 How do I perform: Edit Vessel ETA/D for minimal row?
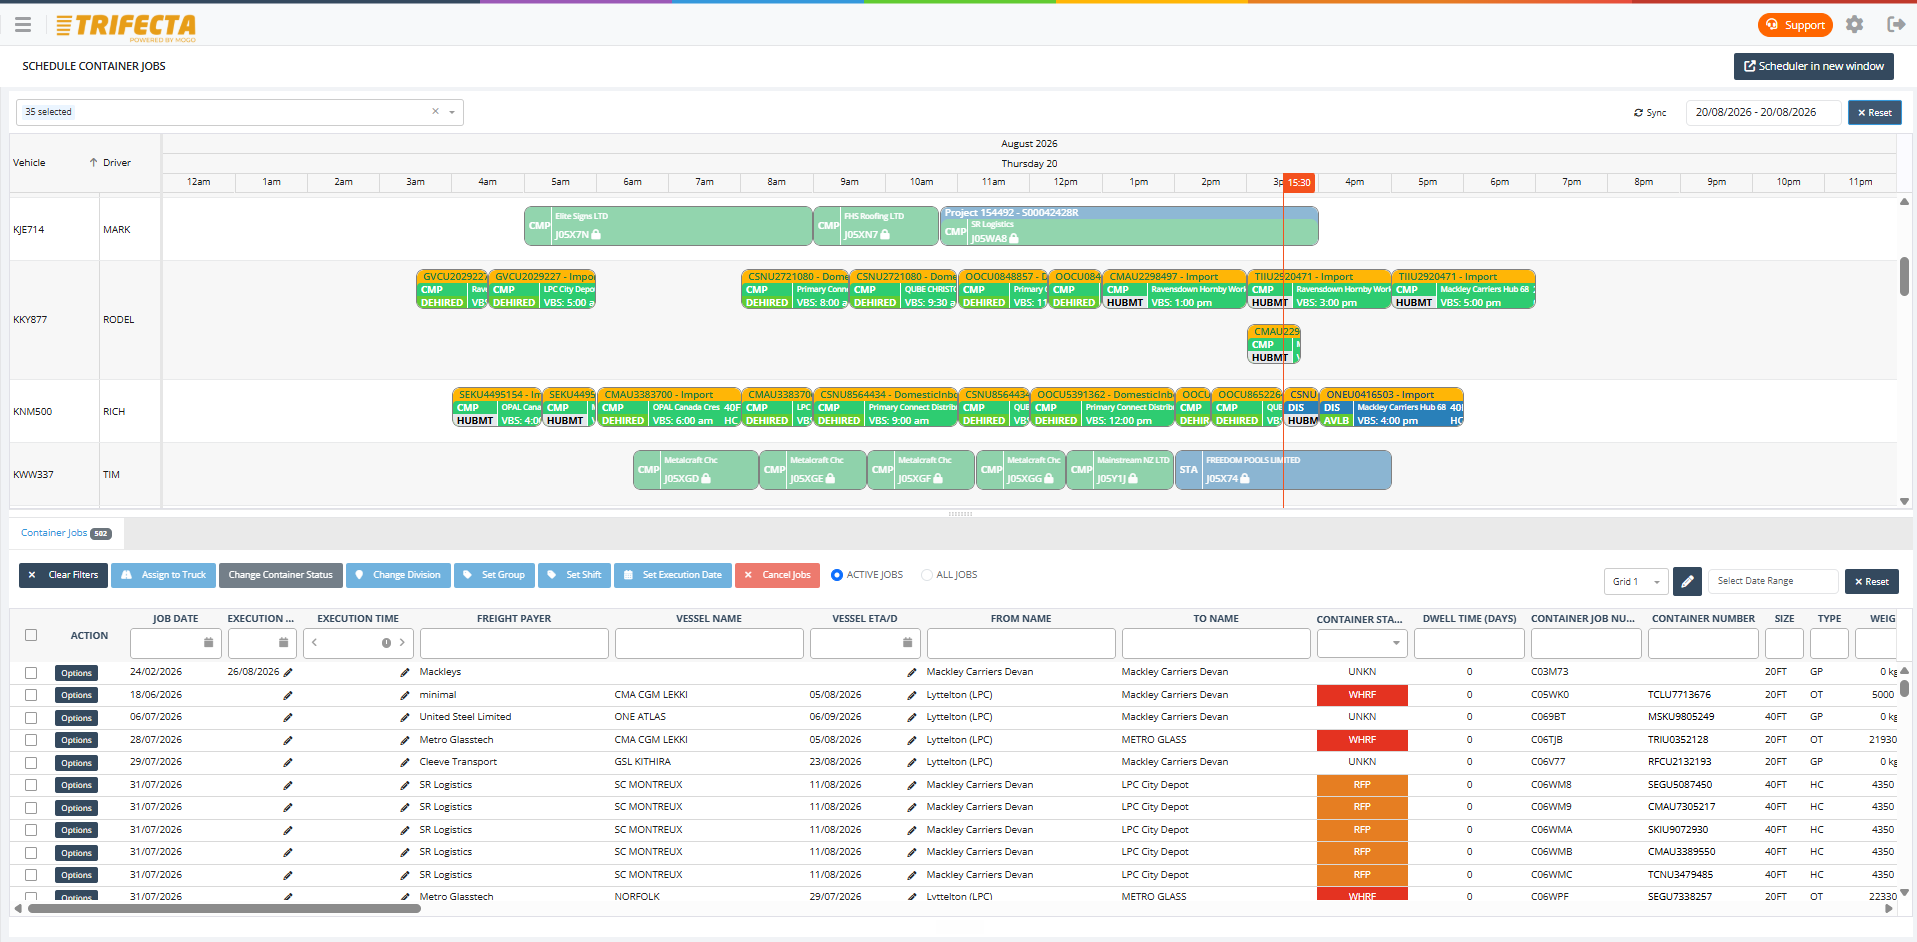point(912,695)
